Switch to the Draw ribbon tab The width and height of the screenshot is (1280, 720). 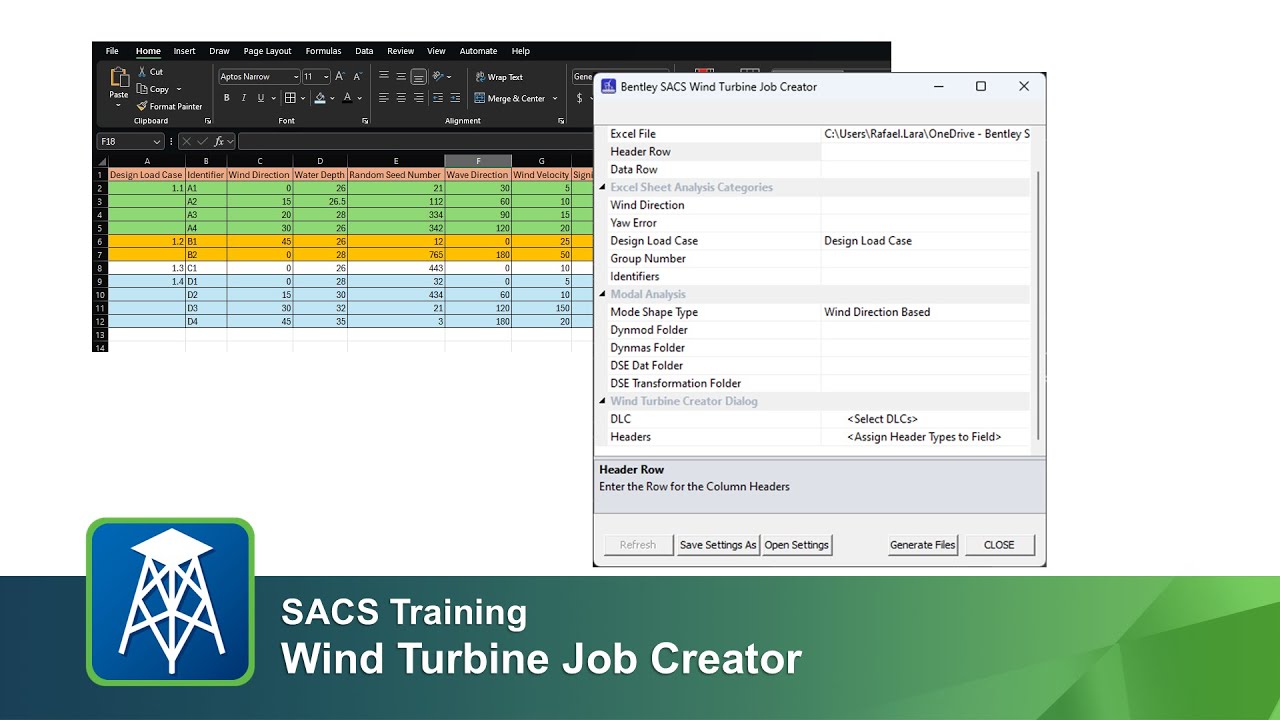pos(219,51)
